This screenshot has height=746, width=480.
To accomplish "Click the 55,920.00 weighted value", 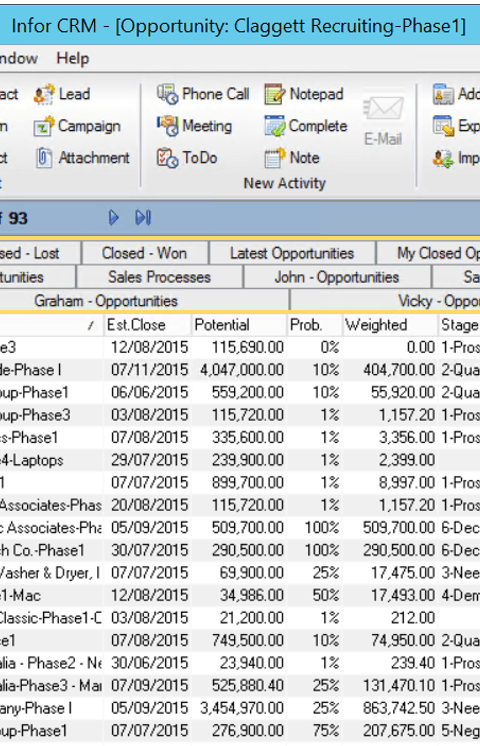I will (x=390, y=393).
